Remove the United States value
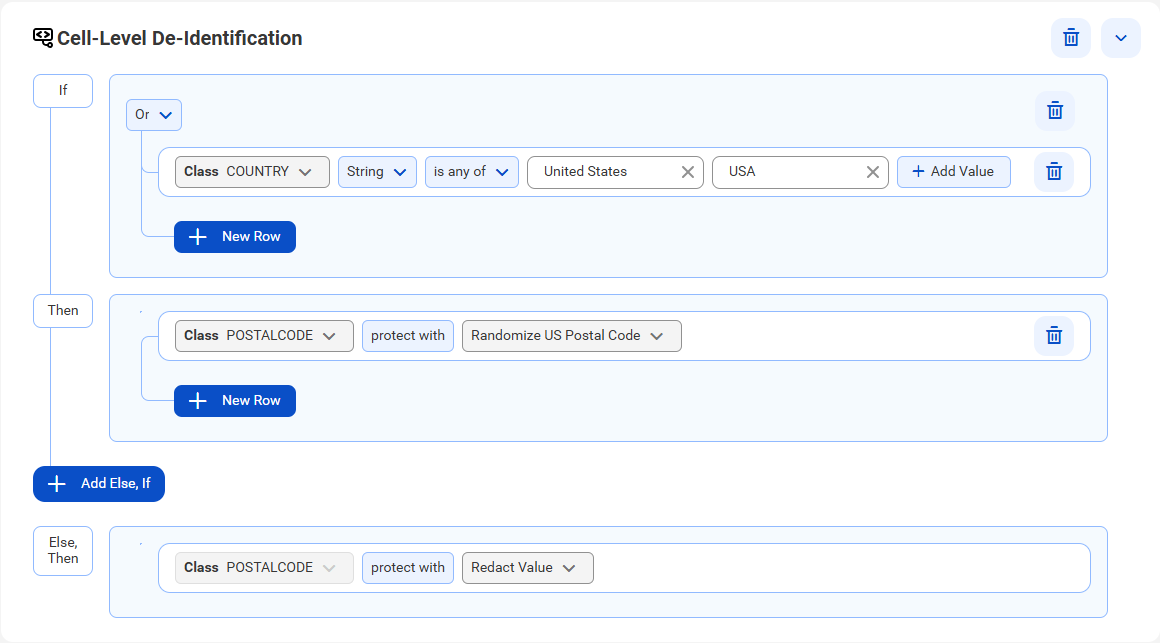 (x=687, y=172)
